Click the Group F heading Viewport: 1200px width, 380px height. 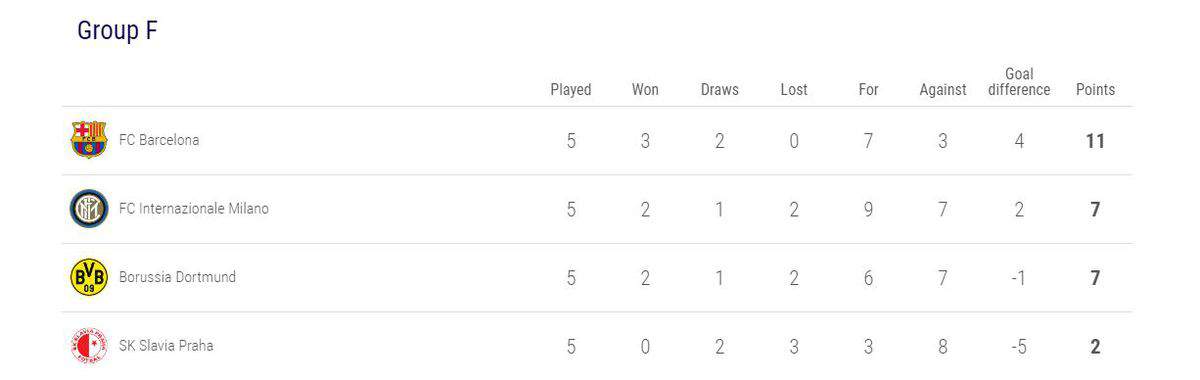(x=117, y=31)
